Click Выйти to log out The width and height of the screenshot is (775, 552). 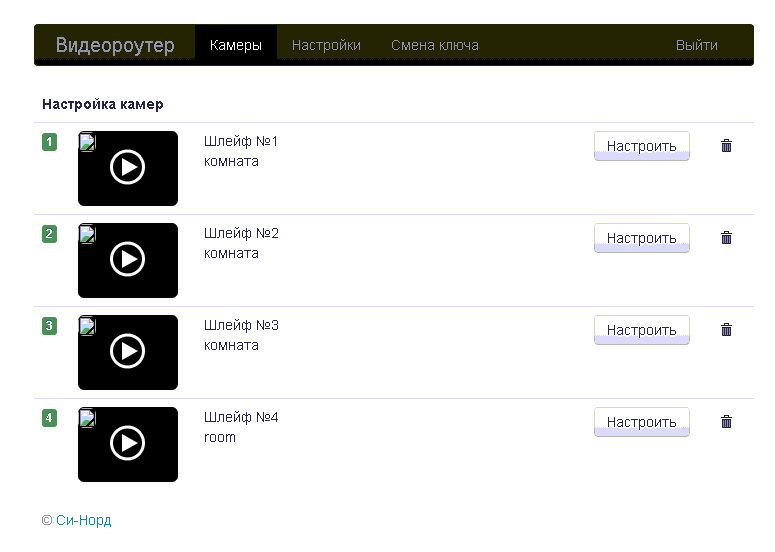pos(696,45)
